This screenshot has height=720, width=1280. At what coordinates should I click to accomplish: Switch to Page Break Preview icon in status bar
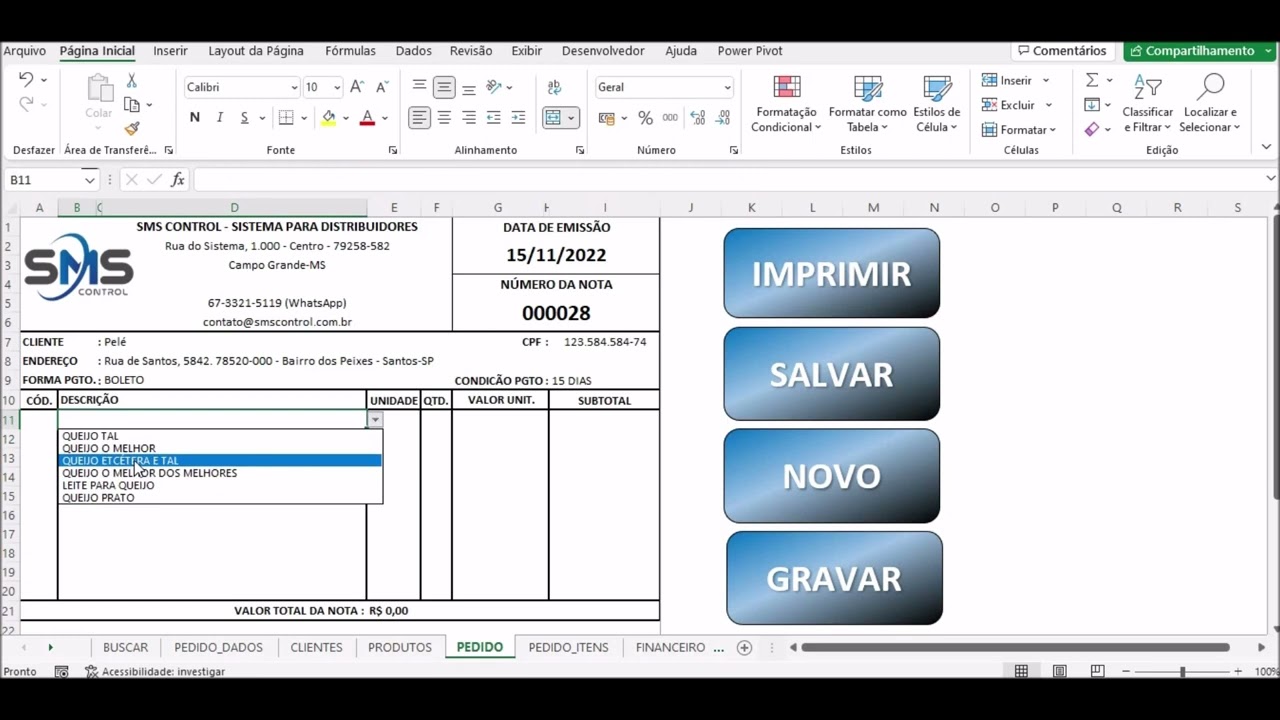[x=1097, y=671]
